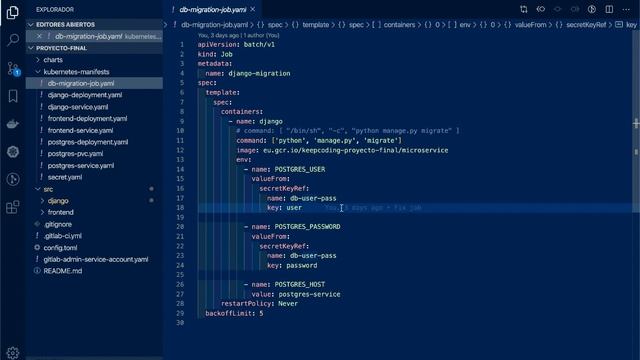Viewport: 640px width, 360px height.
Task: Click the editor vertical scrollbar marker
Action: [636, 123]
